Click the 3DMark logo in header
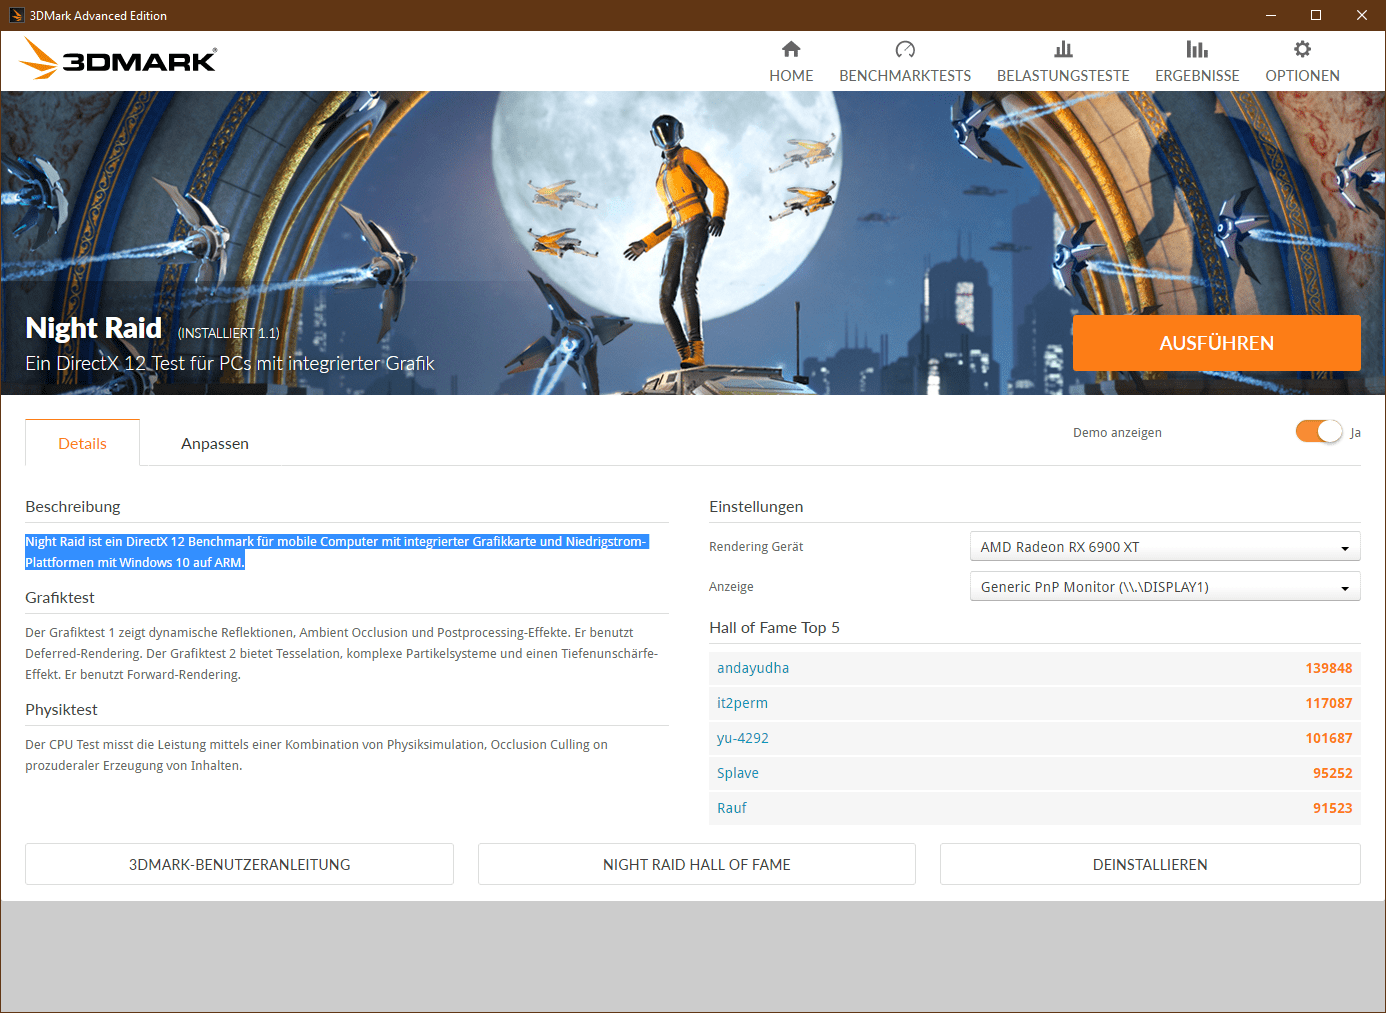Viewport: 1386px width, 1013px height. coord(118,59)
